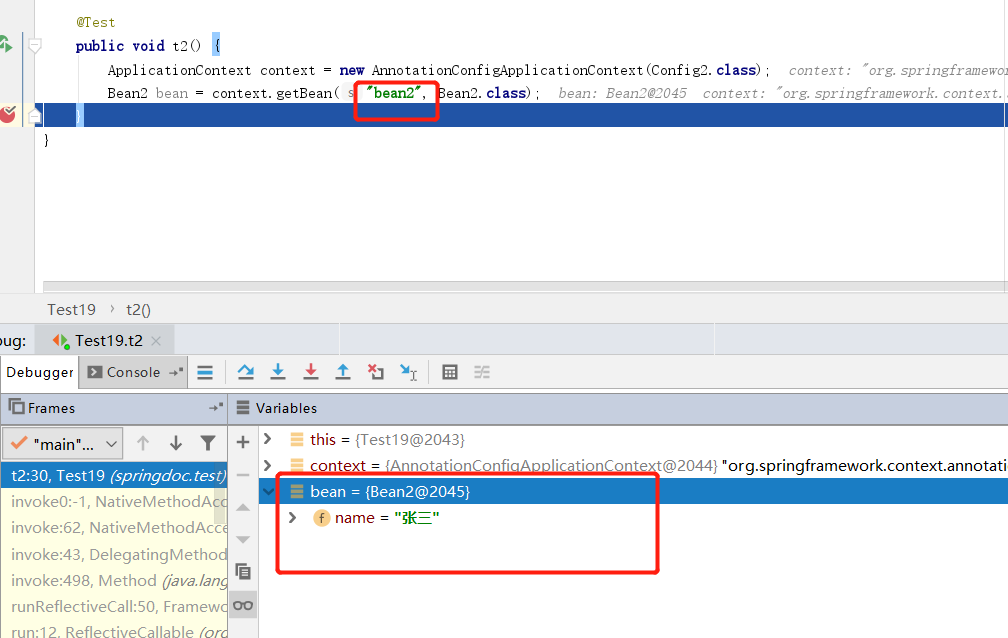Expand the 'name' field node

[292, 517]
